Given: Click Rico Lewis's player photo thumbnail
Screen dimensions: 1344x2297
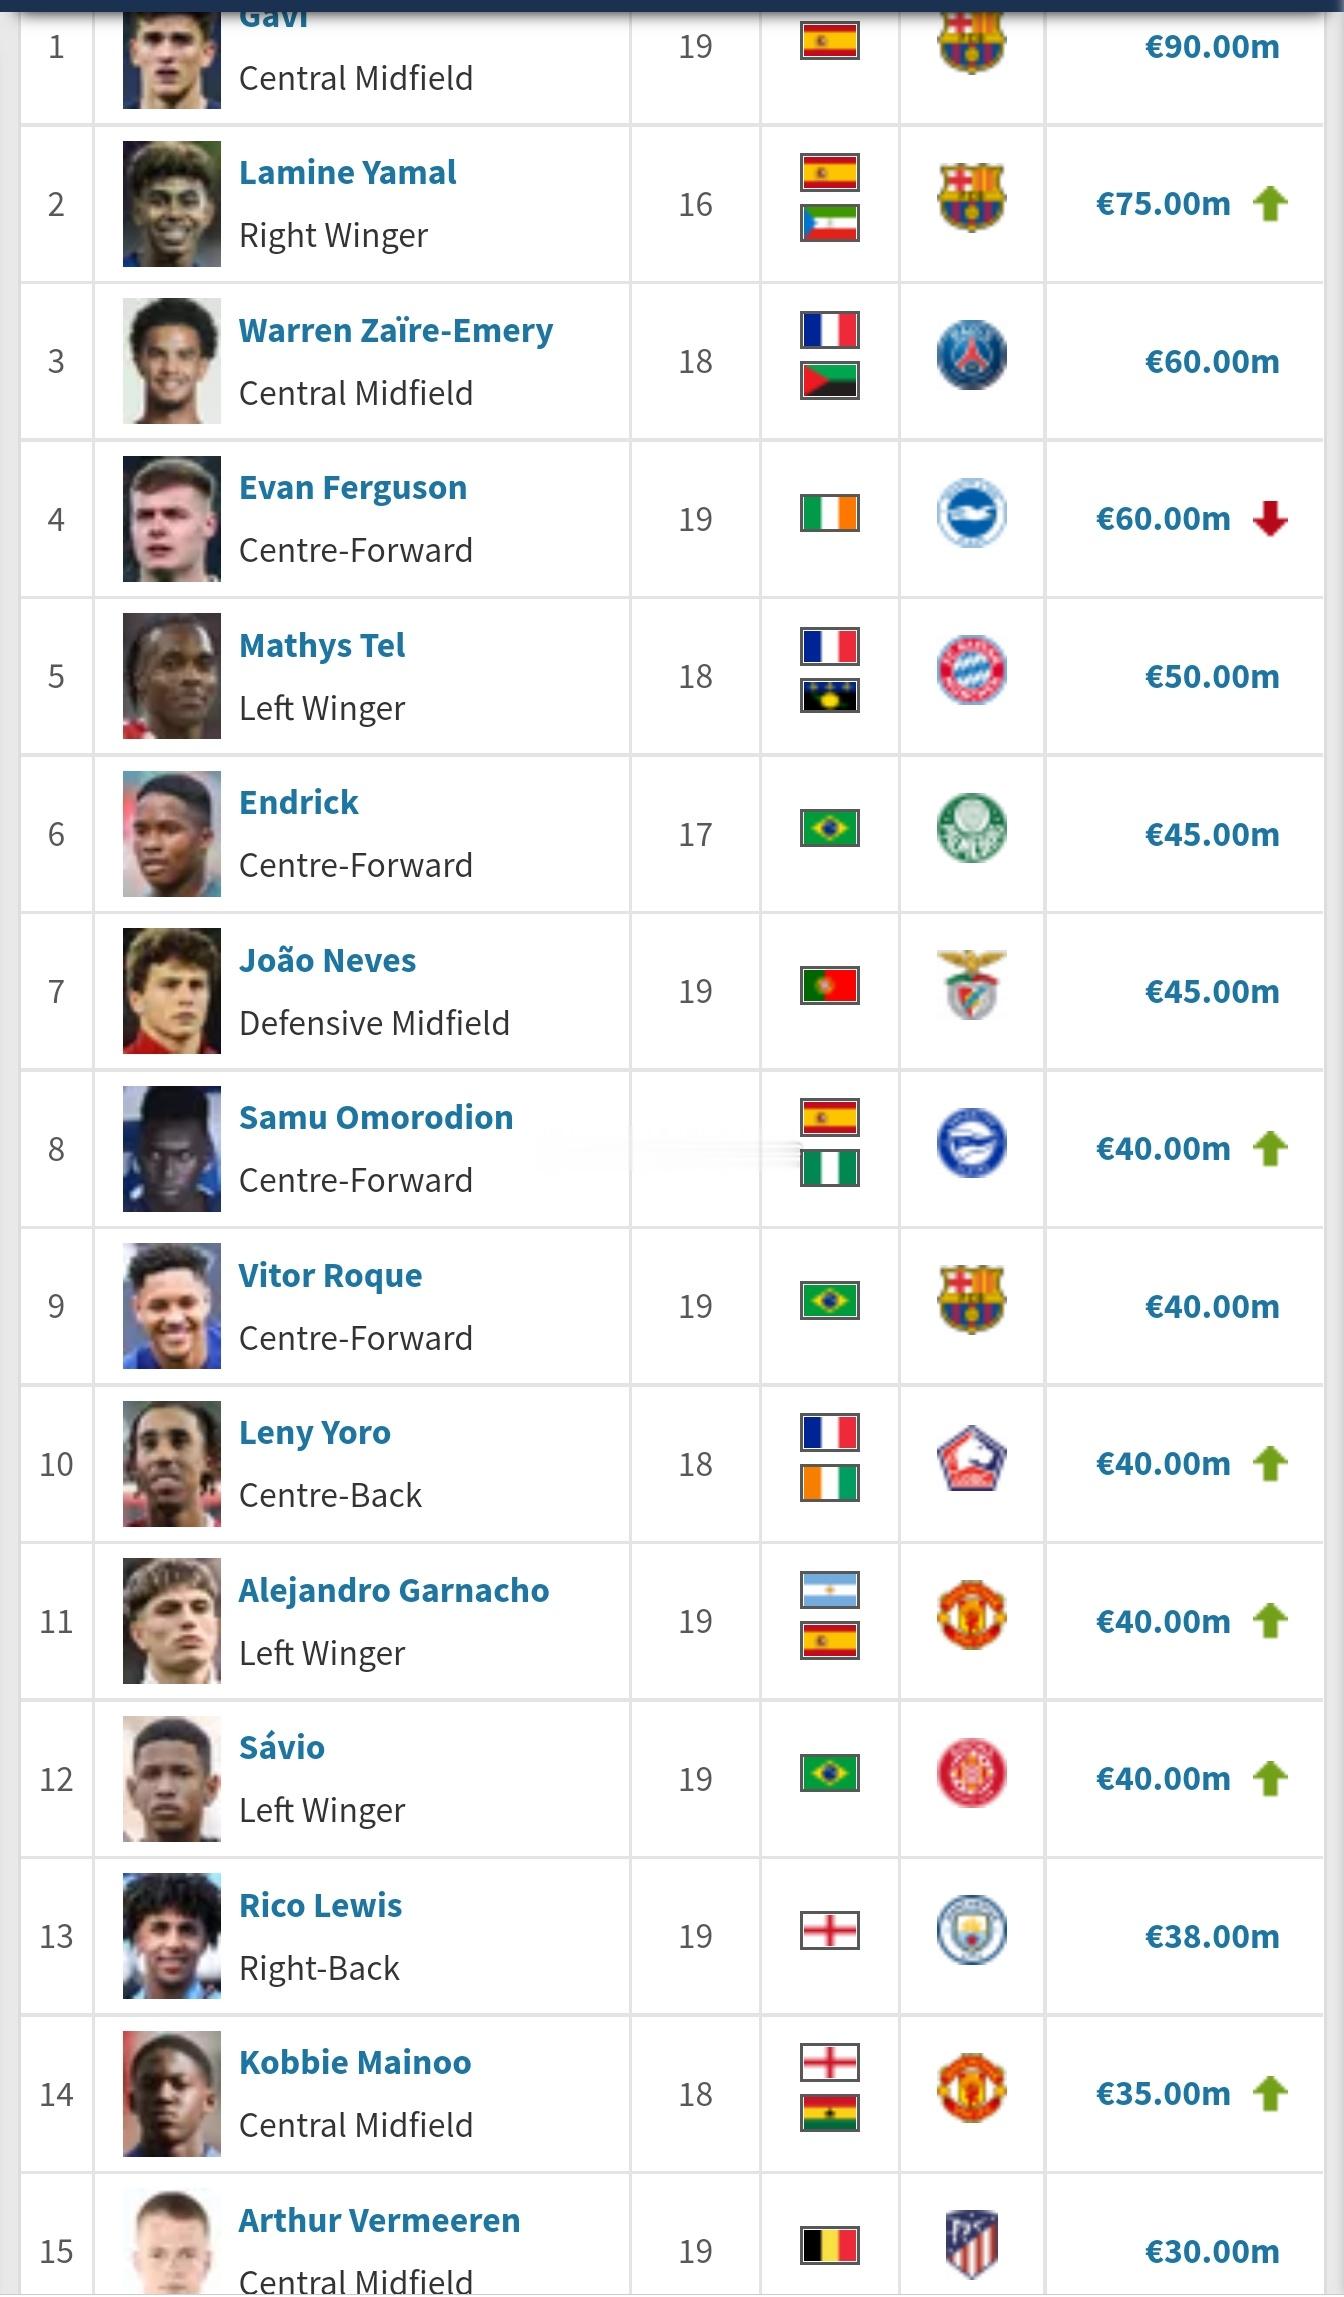Looking at the screenshot, I should [172, 1936].
